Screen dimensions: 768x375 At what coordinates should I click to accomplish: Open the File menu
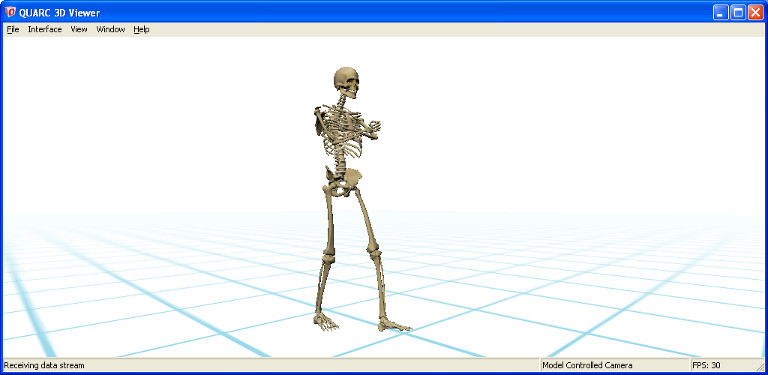coord(13,29)
